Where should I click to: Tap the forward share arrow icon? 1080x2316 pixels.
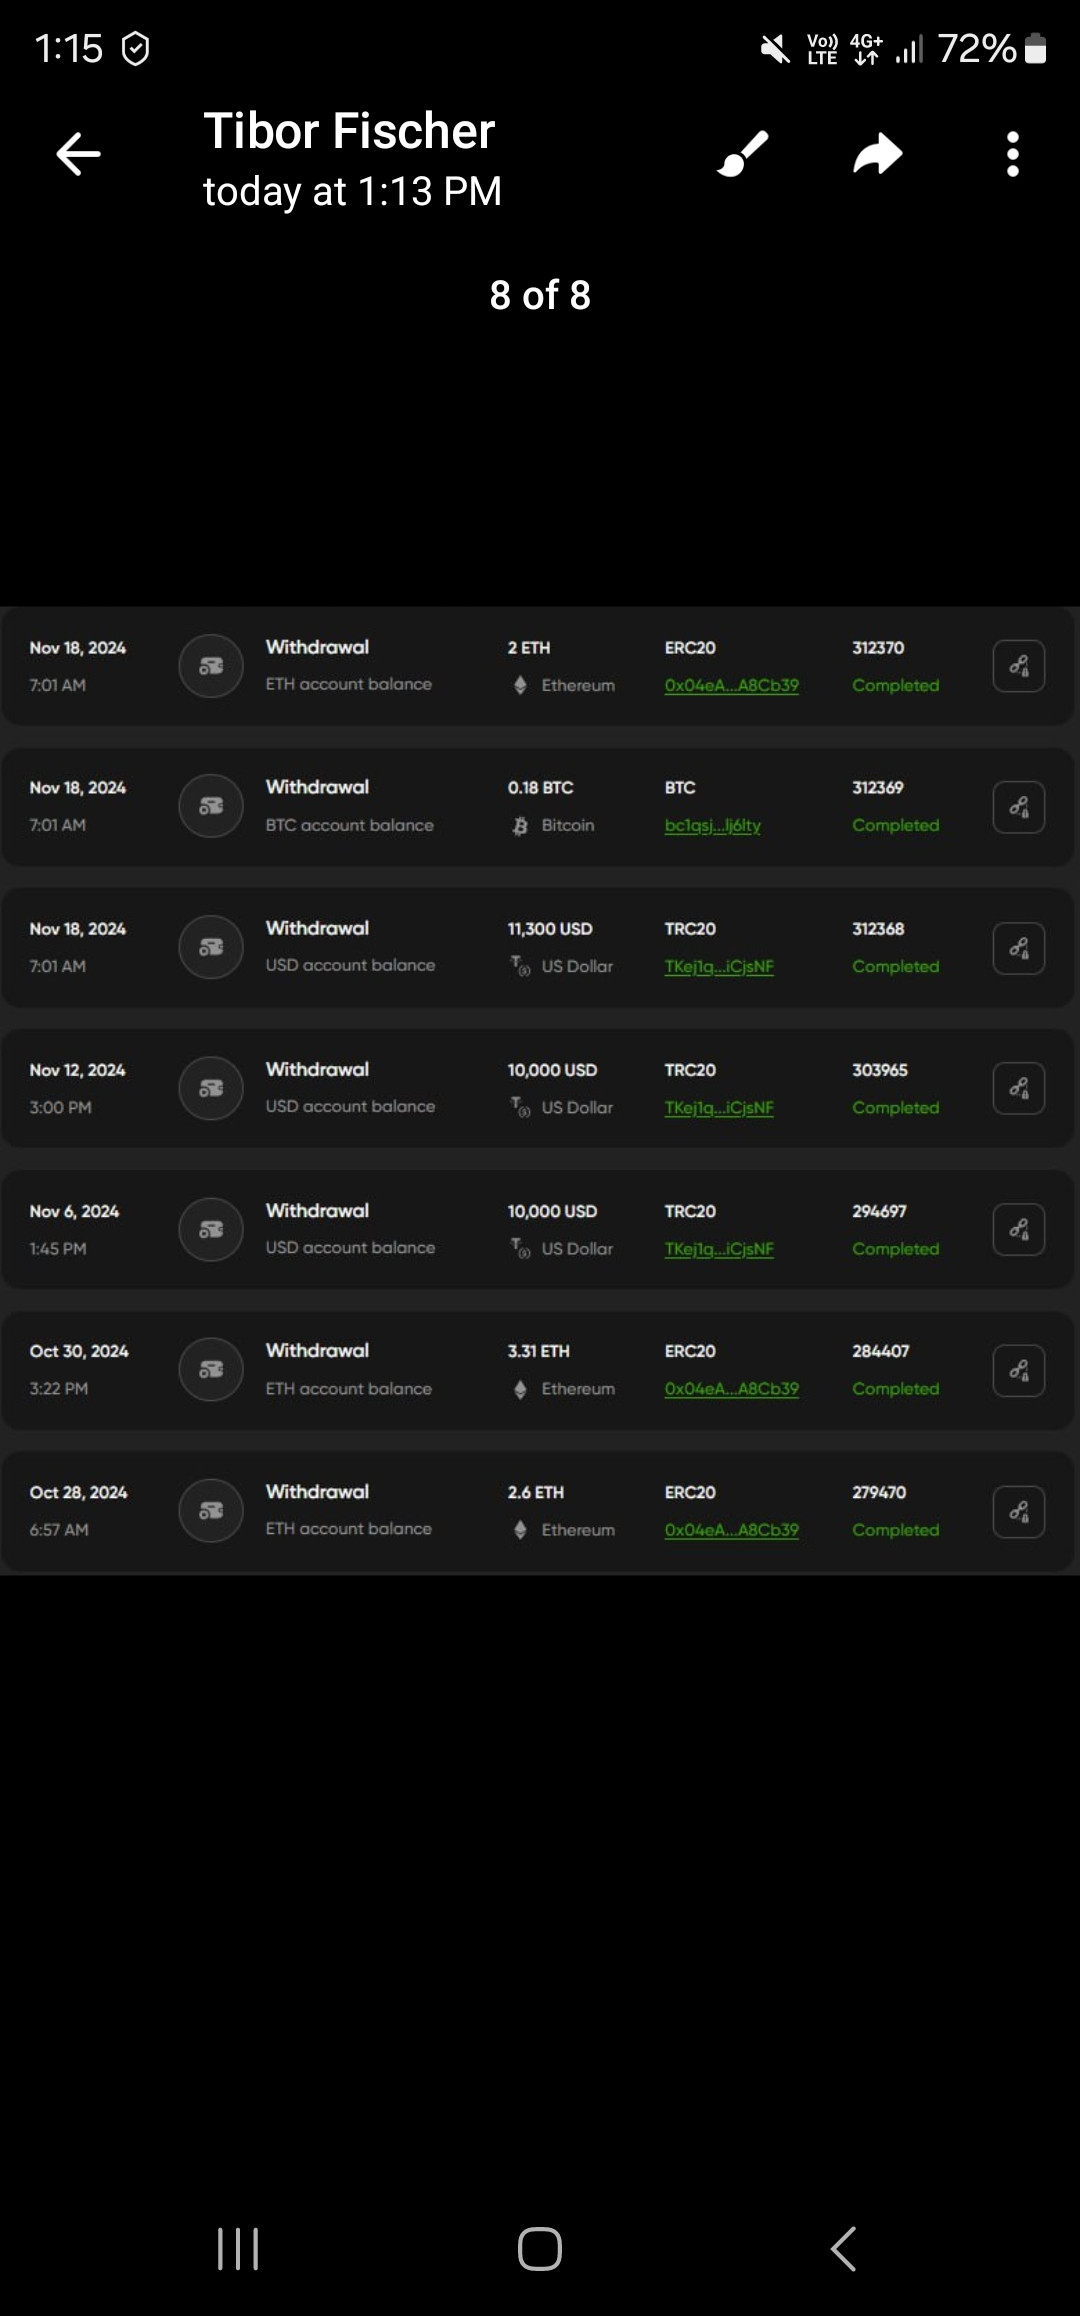pos(878,154)
